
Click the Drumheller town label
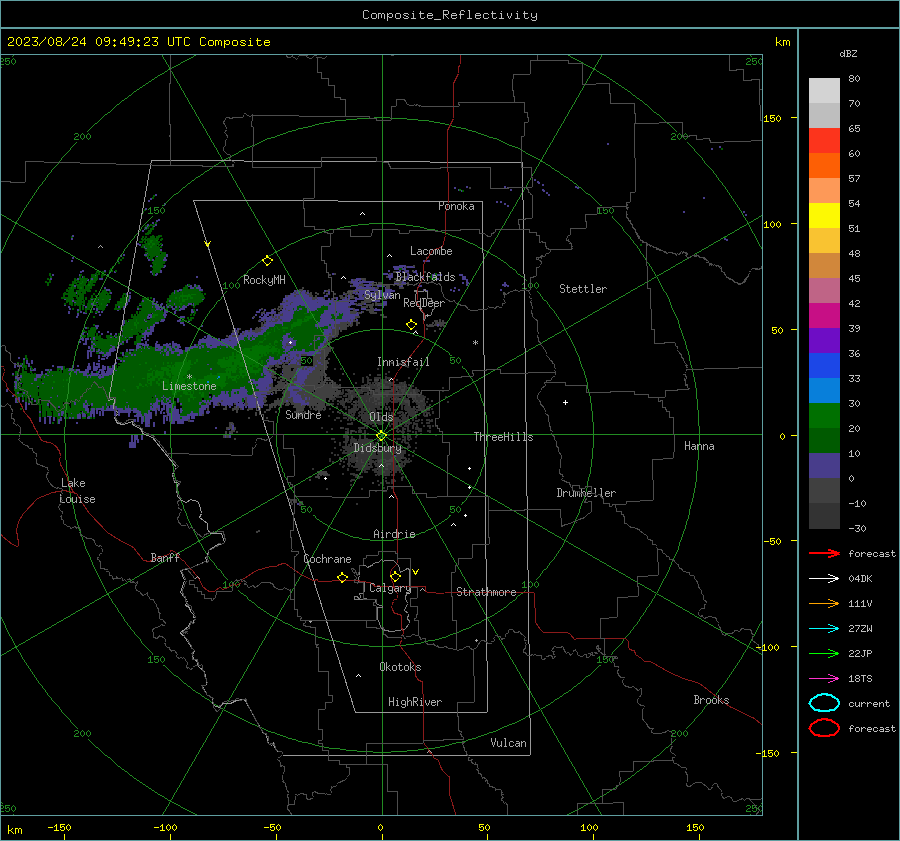[586, 493]
